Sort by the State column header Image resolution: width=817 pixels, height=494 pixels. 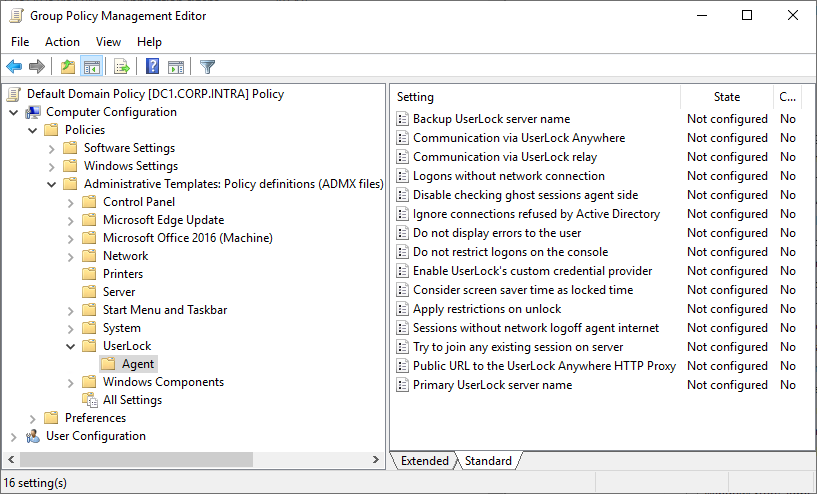[x=727, y=97]
